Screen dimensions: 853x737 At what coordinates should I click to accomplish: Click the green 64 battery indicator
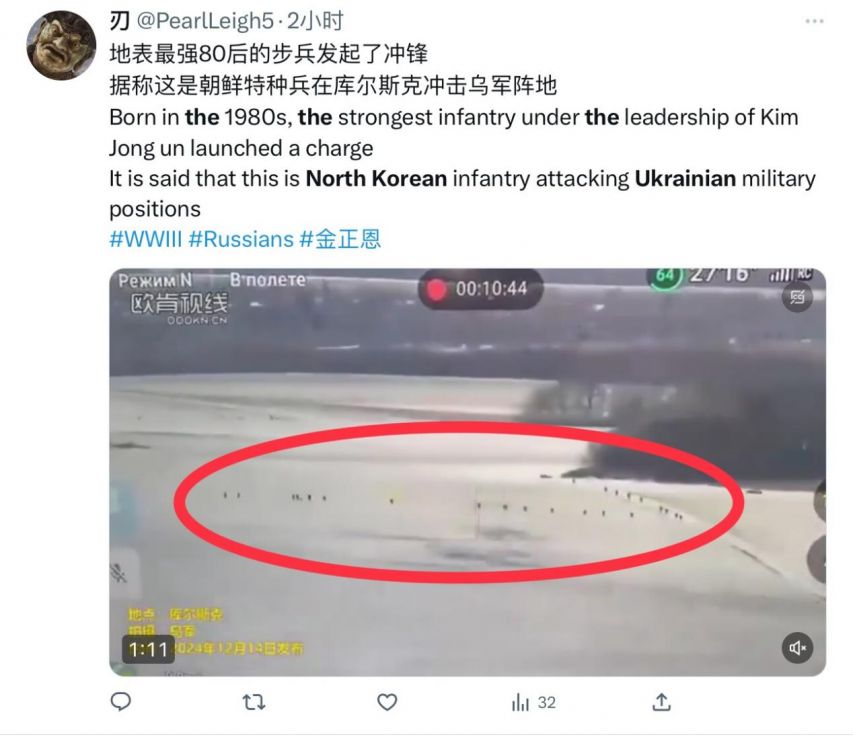(x=664, y=276)
